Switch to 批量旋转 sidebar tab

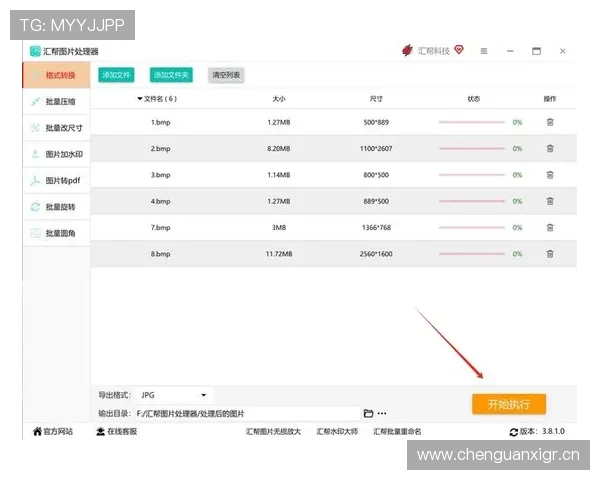56,207
